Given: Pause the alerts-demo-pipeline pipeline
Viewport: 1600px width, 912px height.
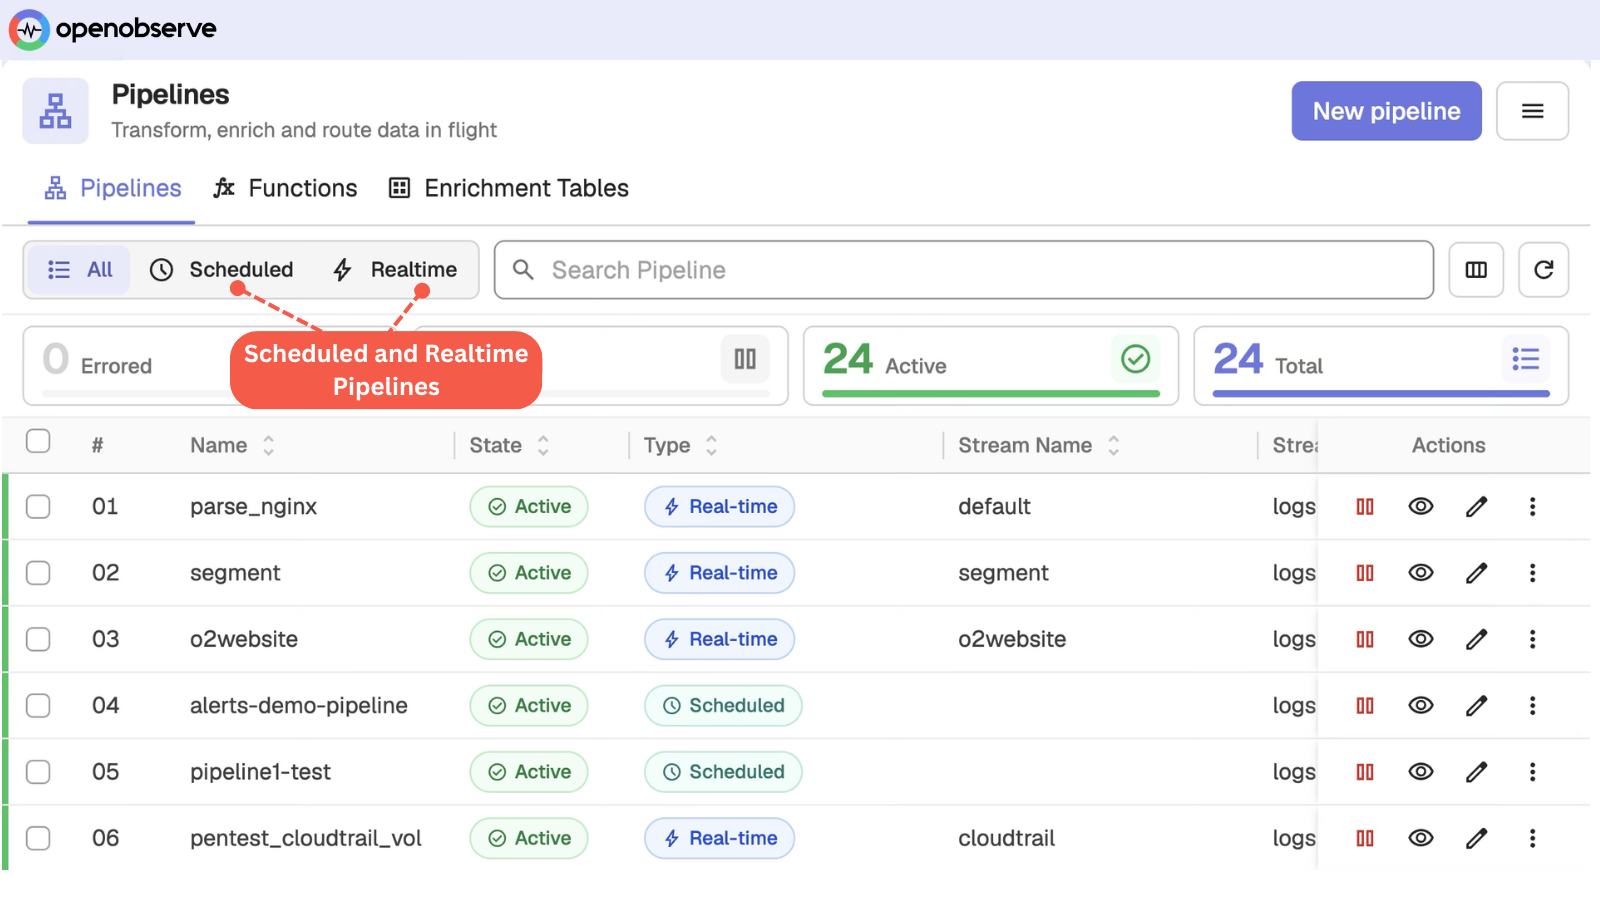Looking at the screenshot, I should 1365,706.
